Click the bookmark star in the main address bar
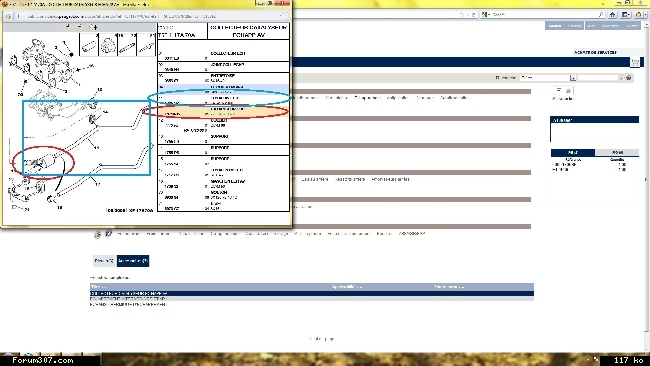The image size is (650, 366). pos(462,15)
